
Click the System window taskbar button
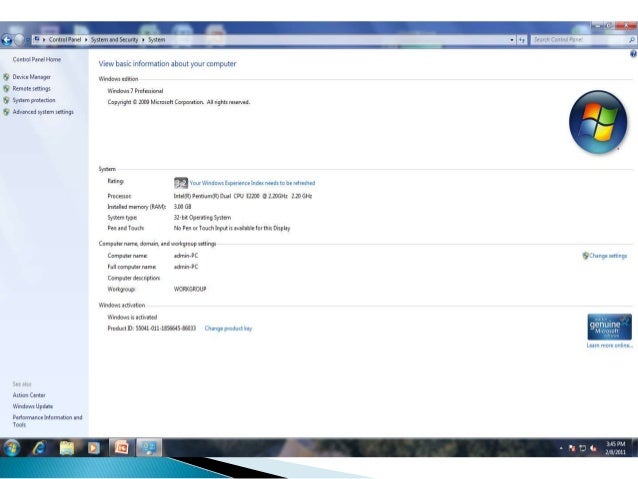tap(149, 448)
